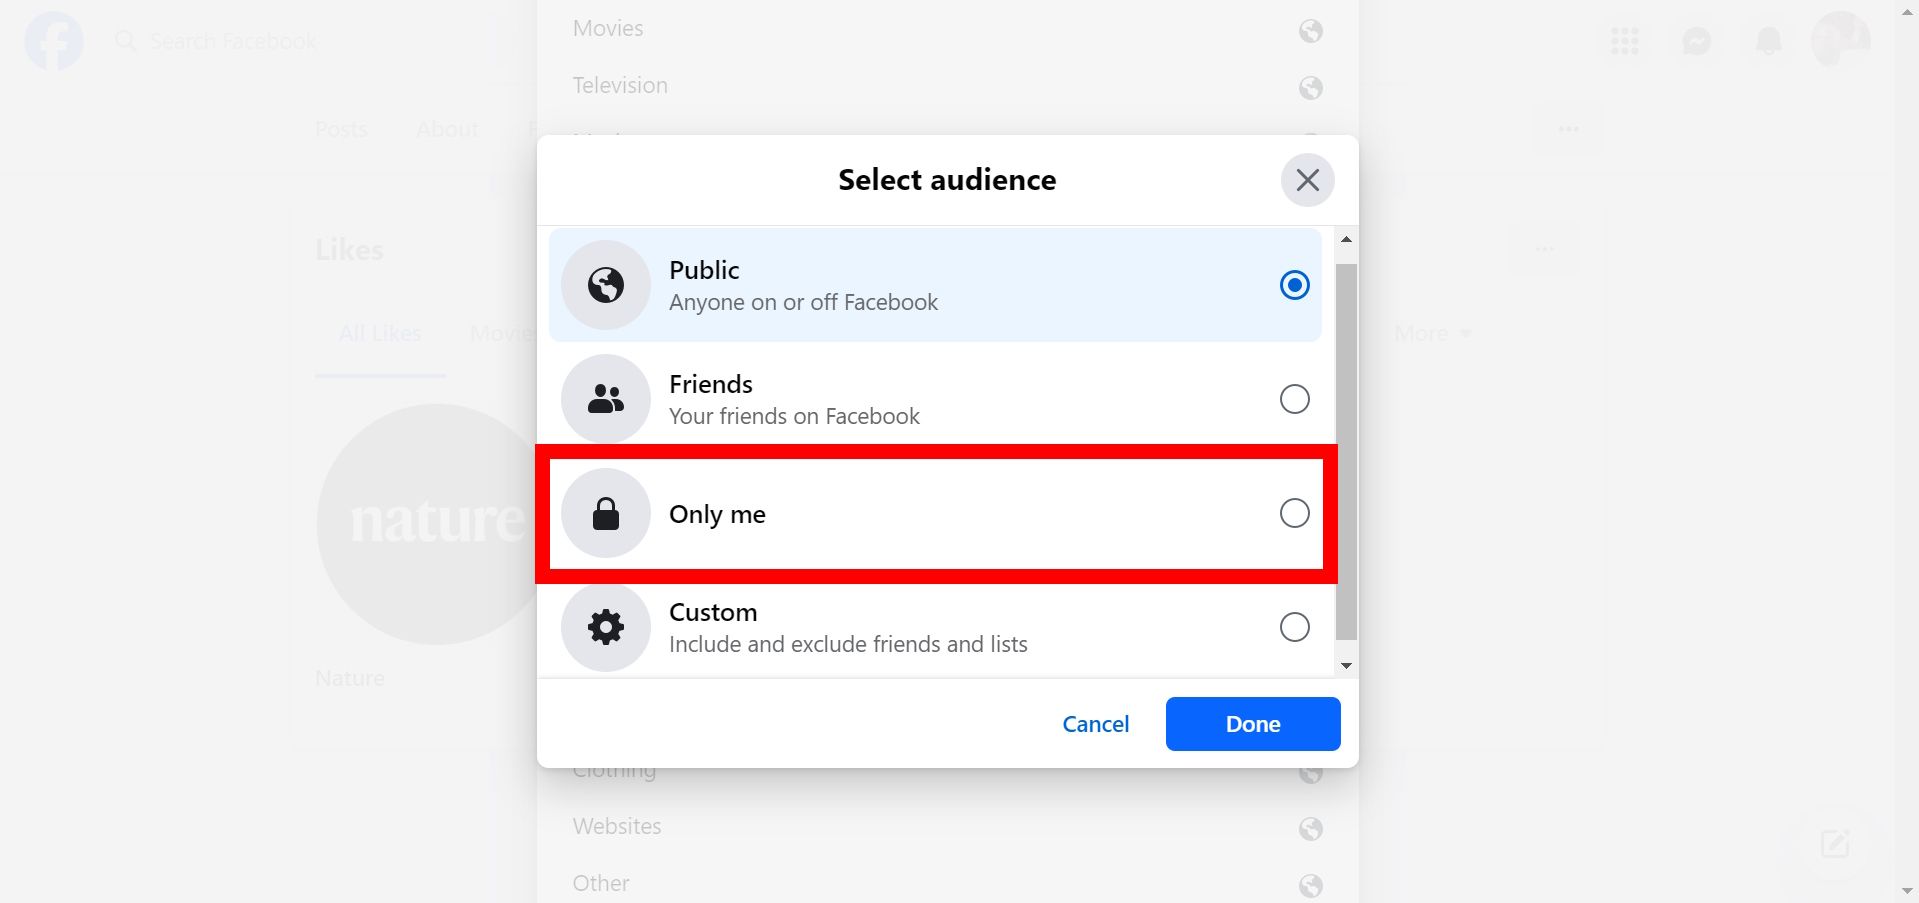1919x903 pixels.
Task: Click the globe privacy icon next to Websites
Action: [1310, 828]
